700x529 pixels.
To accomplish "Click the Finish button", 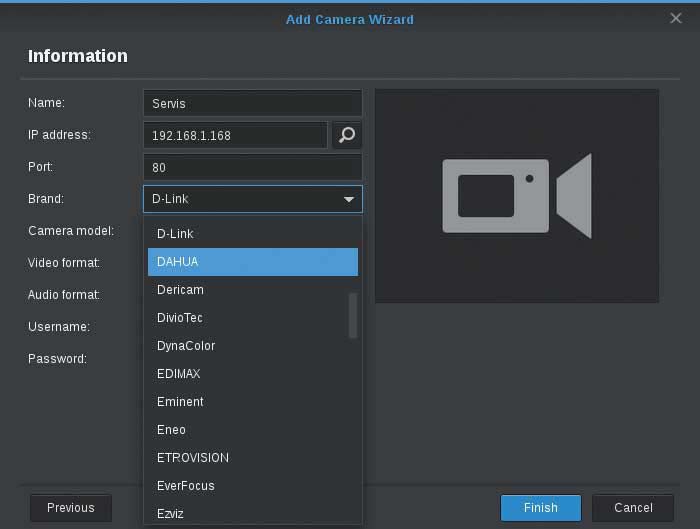I will [541, 508].
